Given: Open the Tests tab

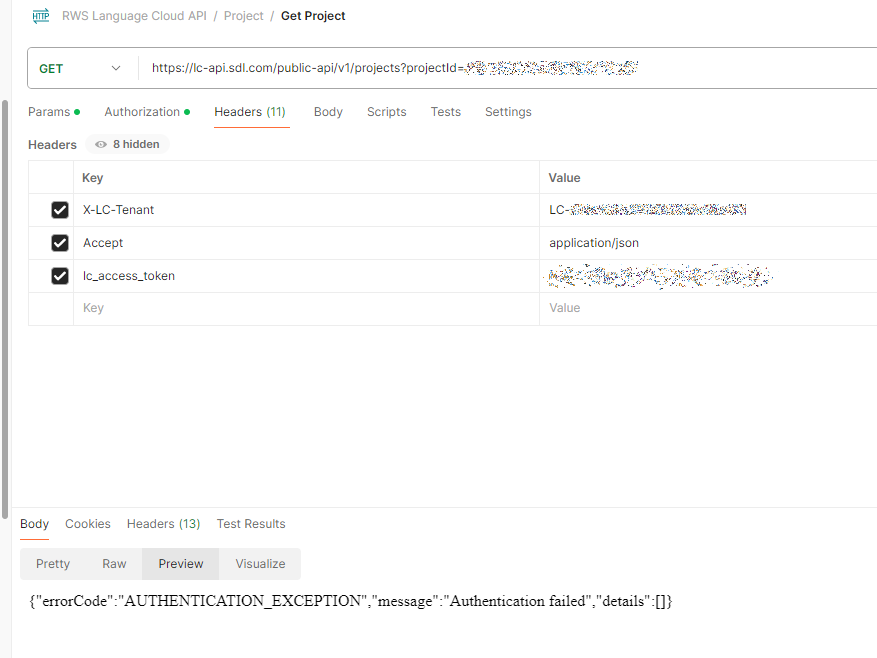Looking at the screenshot, I should tap(446, 112).
